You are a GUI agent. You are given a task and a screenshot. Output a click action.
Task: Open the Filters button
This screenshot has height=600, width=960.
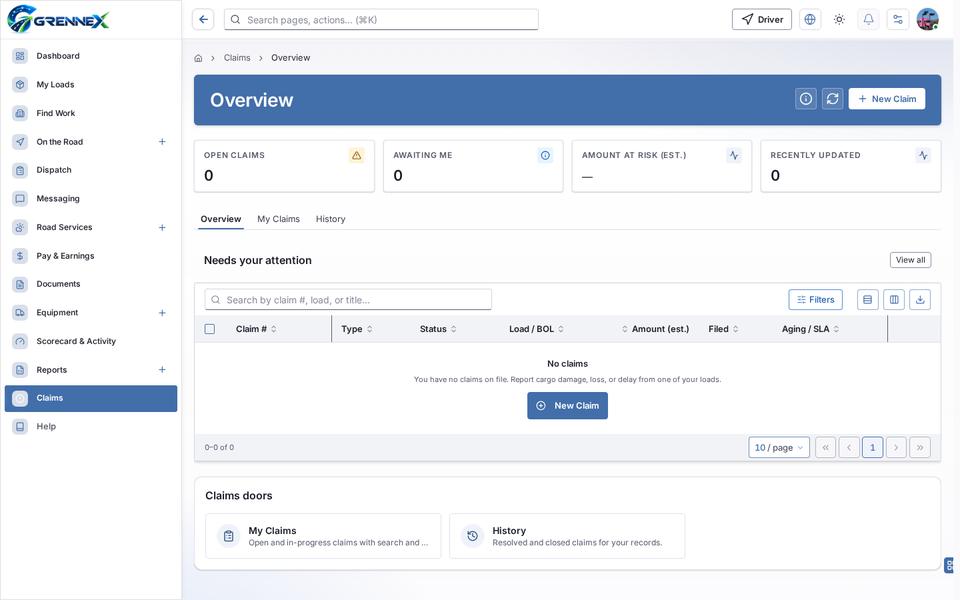point(816,299)
